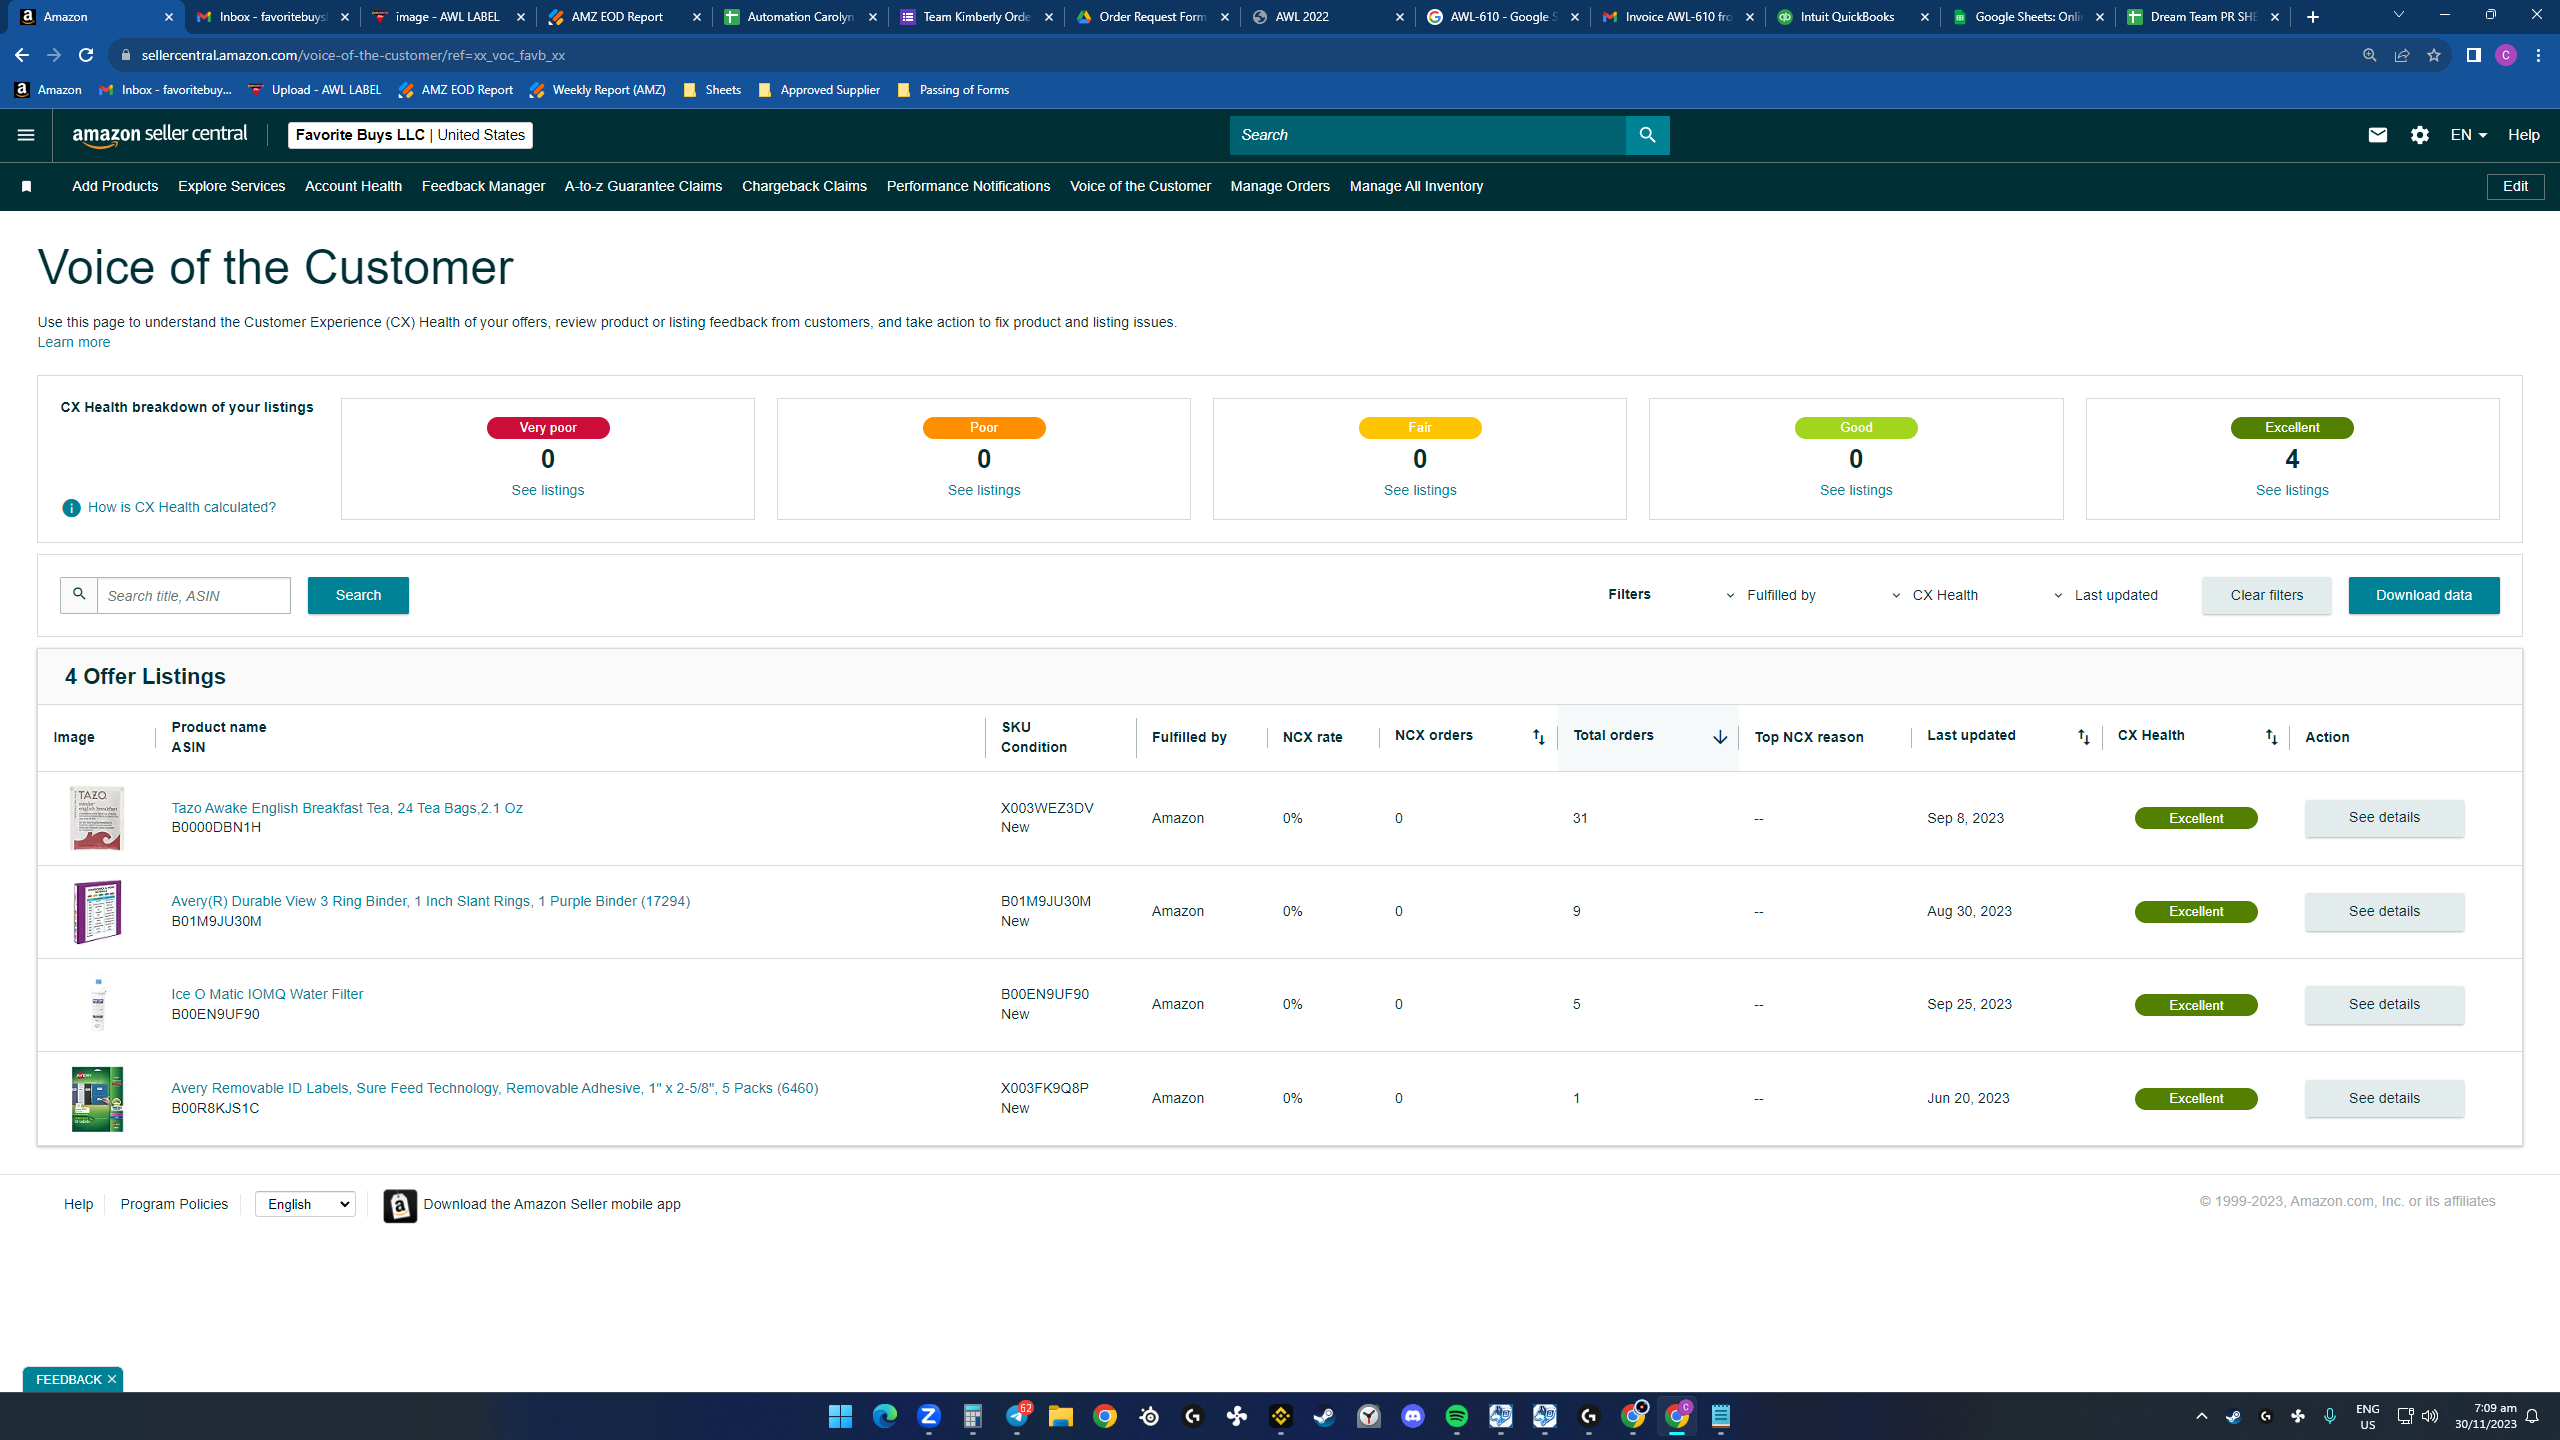
Task: Click the Download data button
Action: 2423,595
